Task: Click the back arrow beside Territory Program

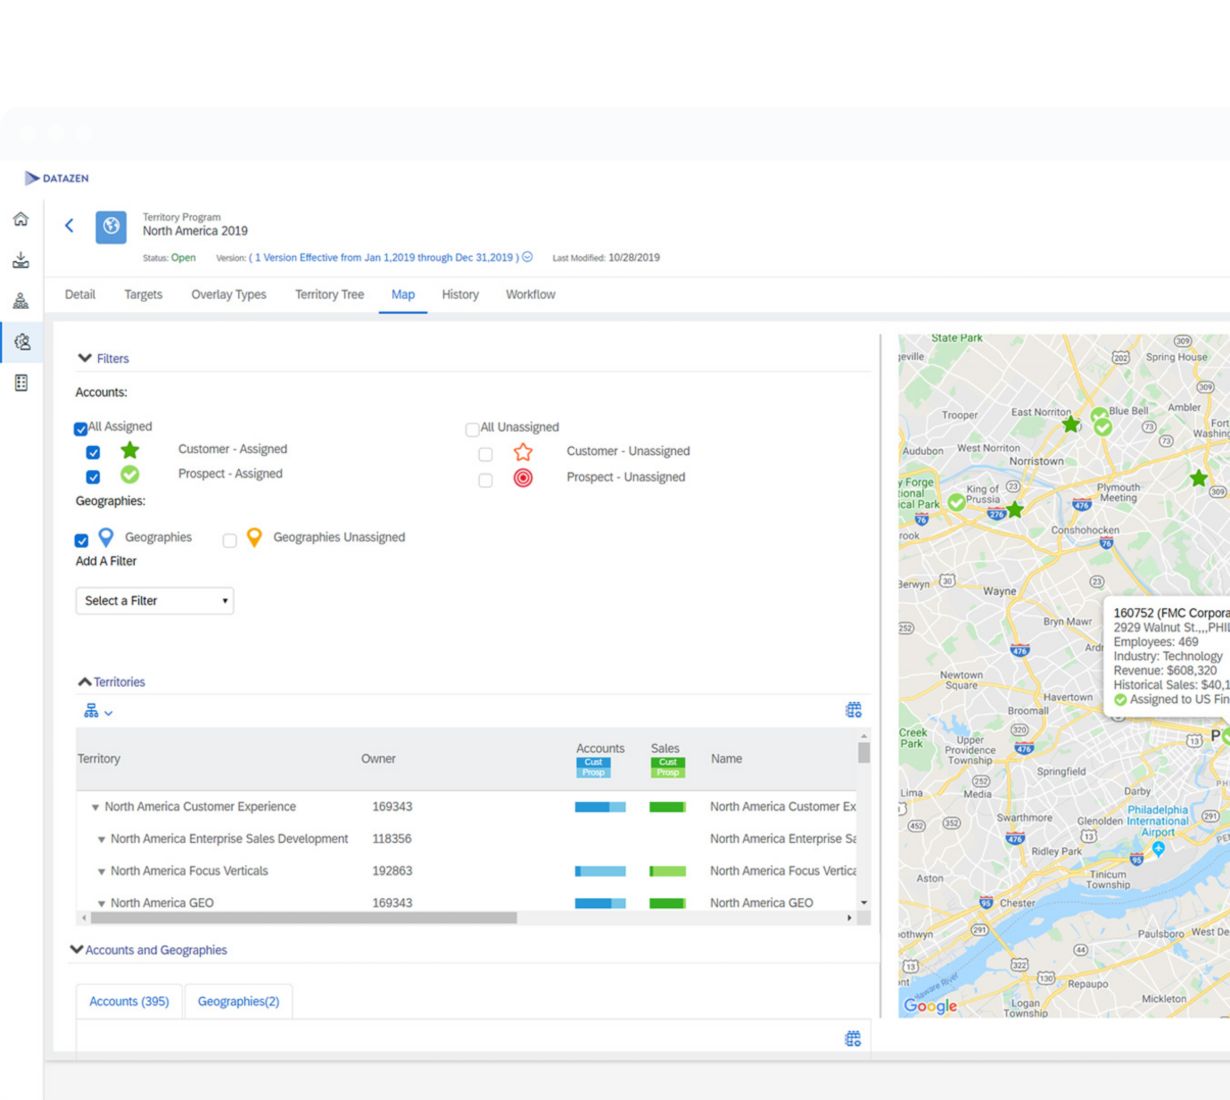Action: [69, 226]
